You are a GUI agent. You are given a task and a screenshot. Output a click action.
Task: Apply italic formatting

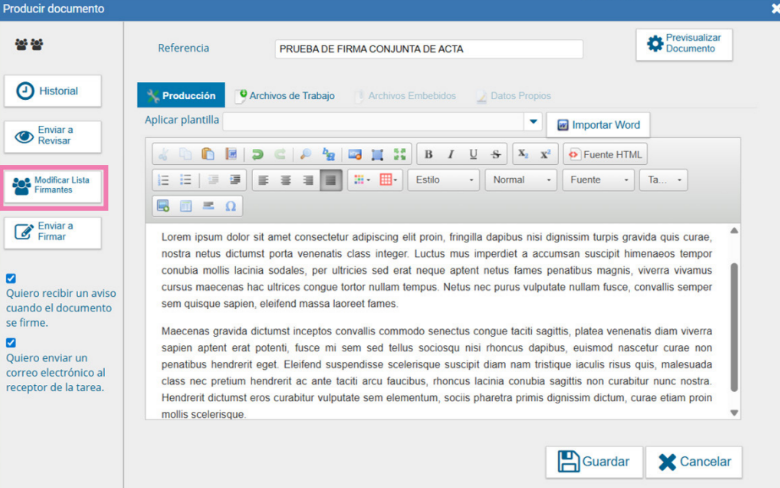[x=450, y=154]
